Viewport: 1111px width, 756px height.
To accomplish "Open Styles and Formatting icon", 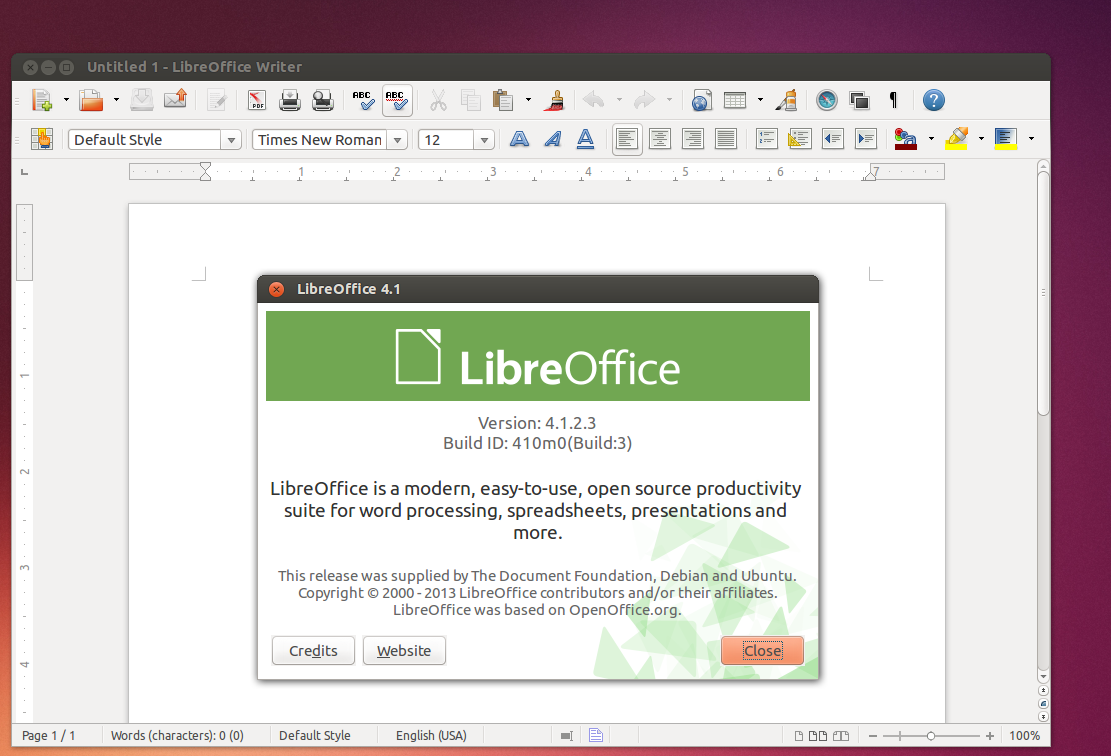I will [42, 138].
